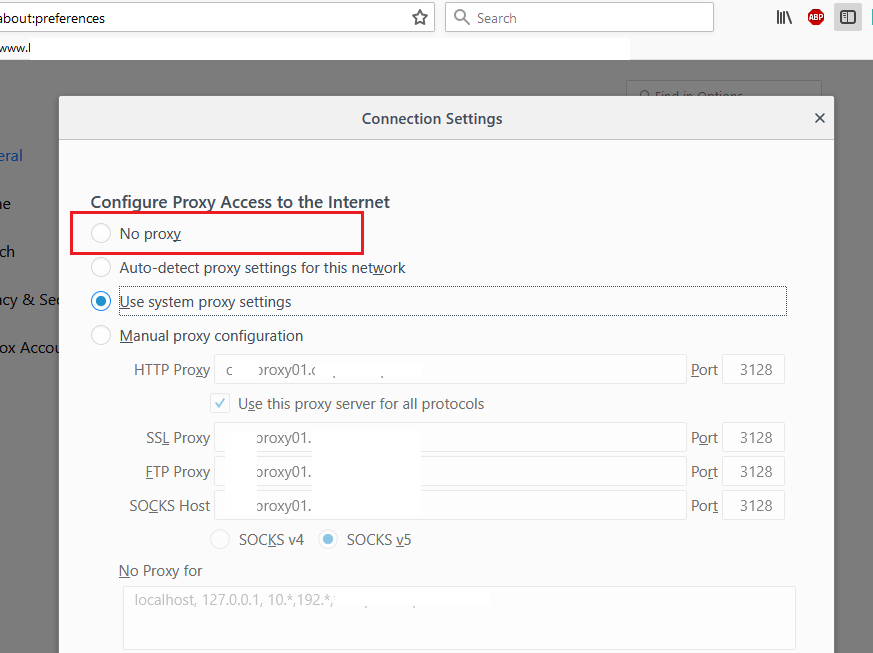This screenshot has width=873, height=653.
Task: Choose Use system proxy settings
Action: (101, 301)
